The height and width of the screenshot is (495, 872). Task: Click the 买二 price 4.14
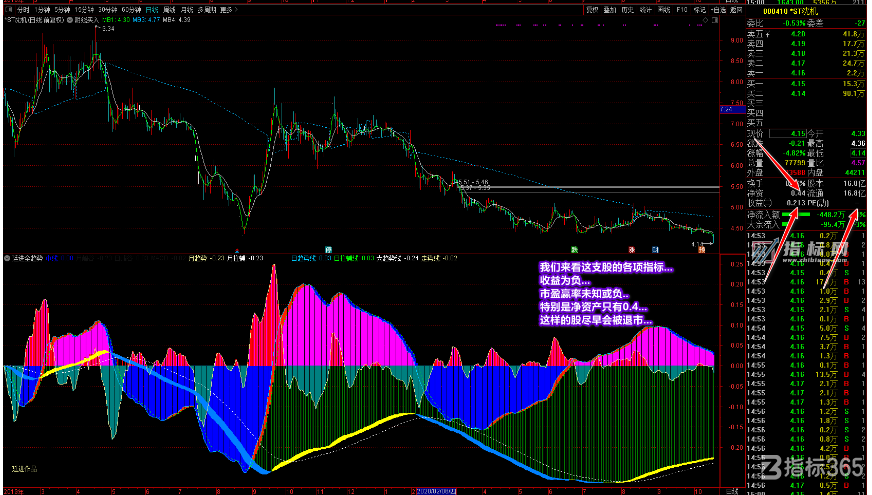(798, 93)
